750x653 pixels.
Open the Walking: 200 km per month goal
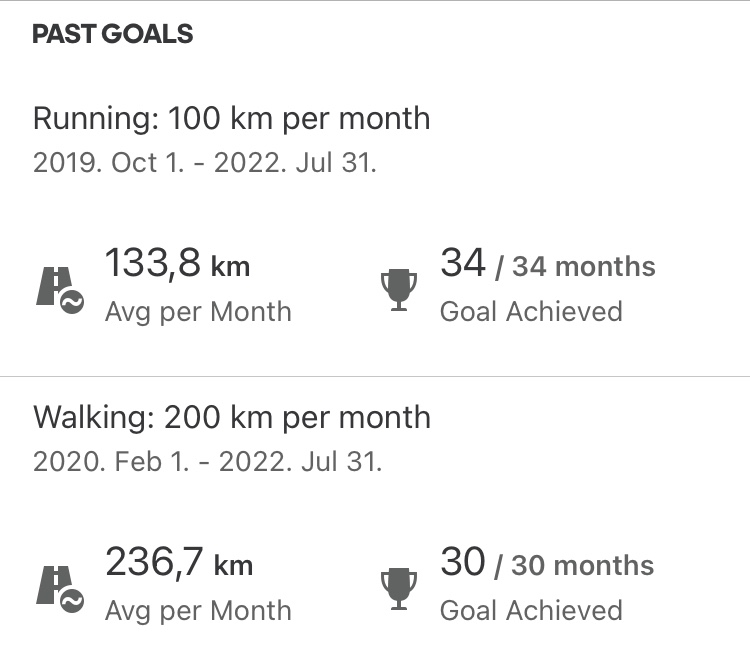point(231,417)
